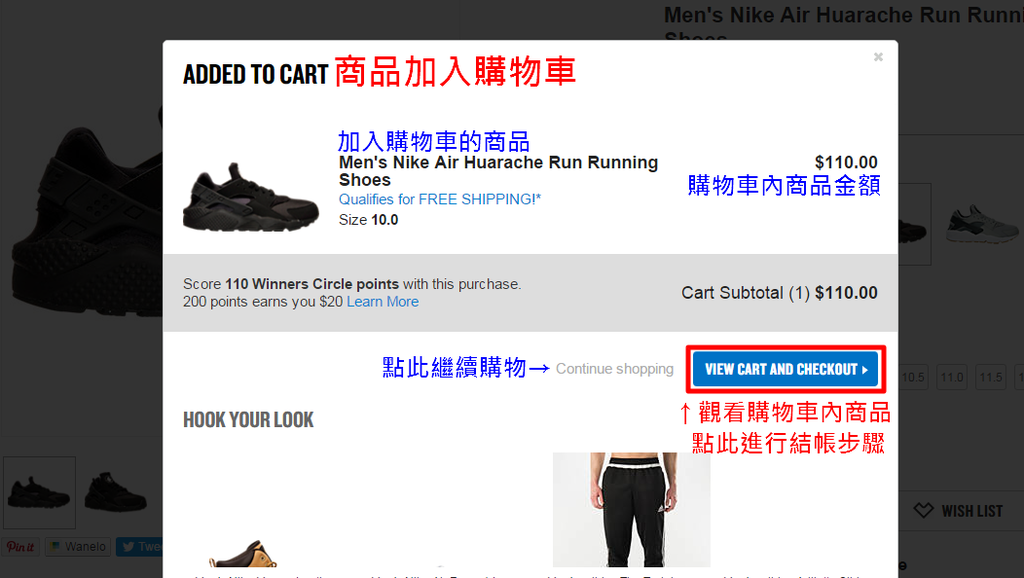Click the Wanelo share button
Image resolution: width=1024 pixels, height=578 pixels.
coord(78,547)
